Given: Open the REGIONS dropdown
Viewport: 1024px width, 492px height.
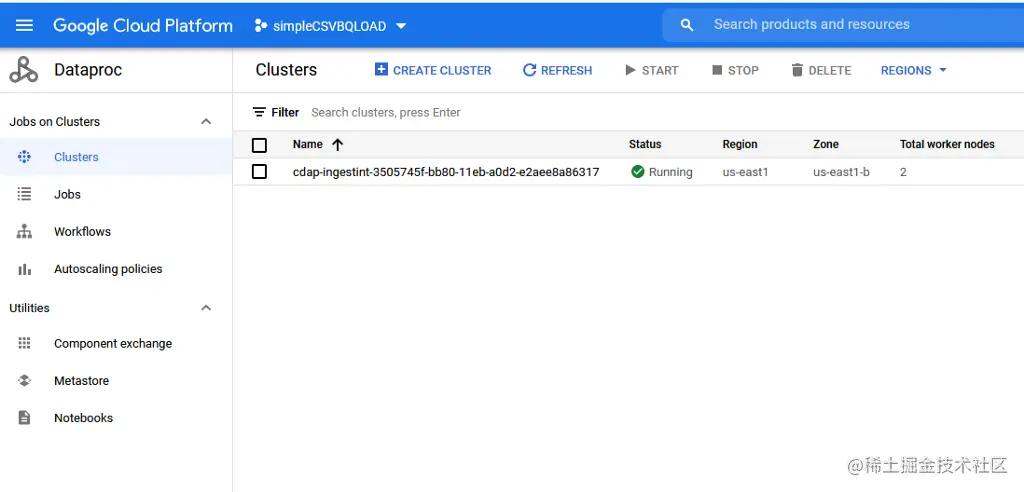Looking at the screenshot, I should pyautogui.click(x=914, y=71).
